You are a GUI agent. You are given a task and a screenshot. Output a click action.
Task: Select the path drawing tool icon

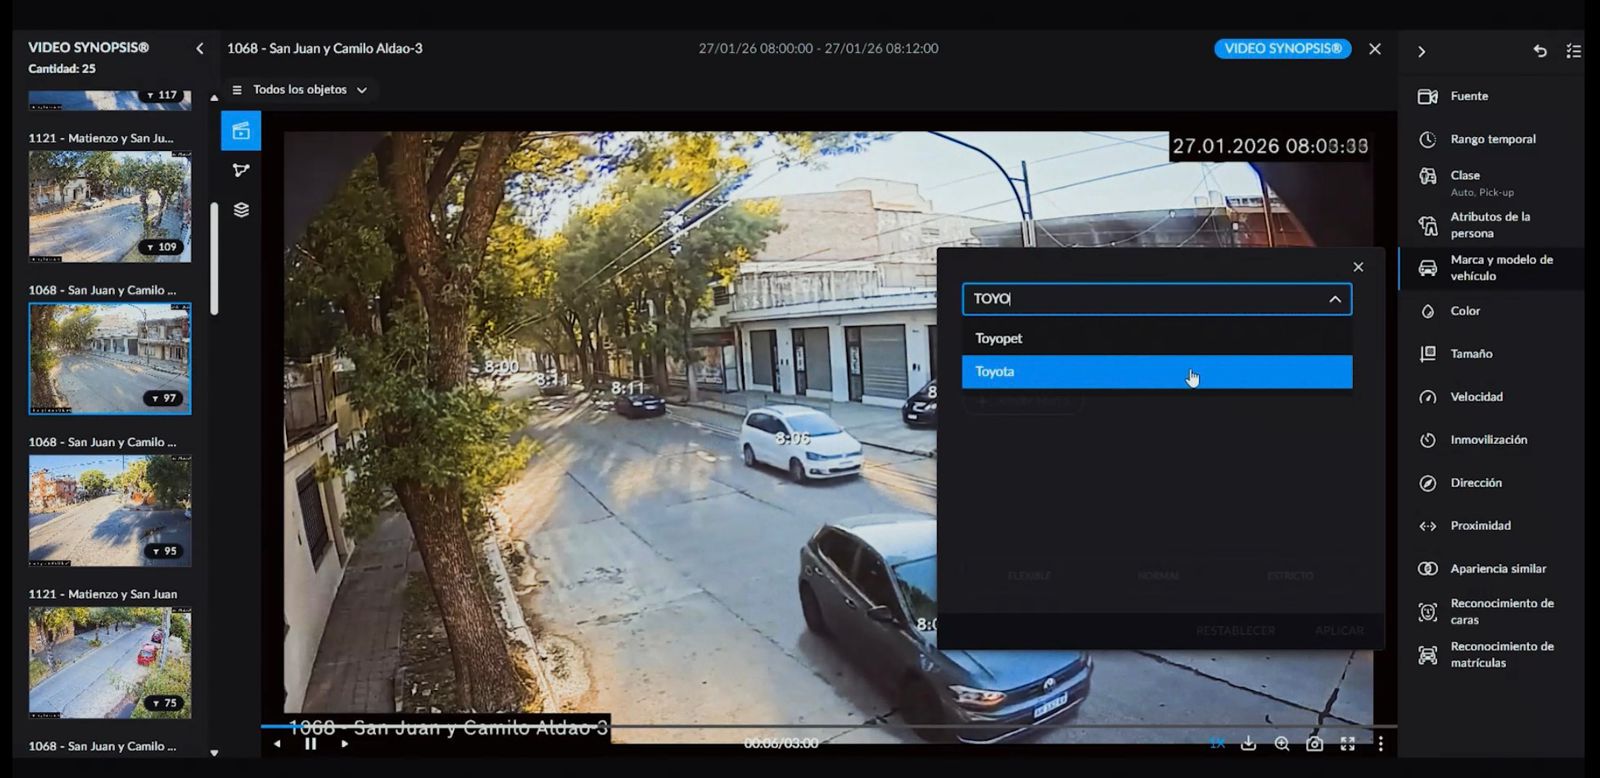241,171
